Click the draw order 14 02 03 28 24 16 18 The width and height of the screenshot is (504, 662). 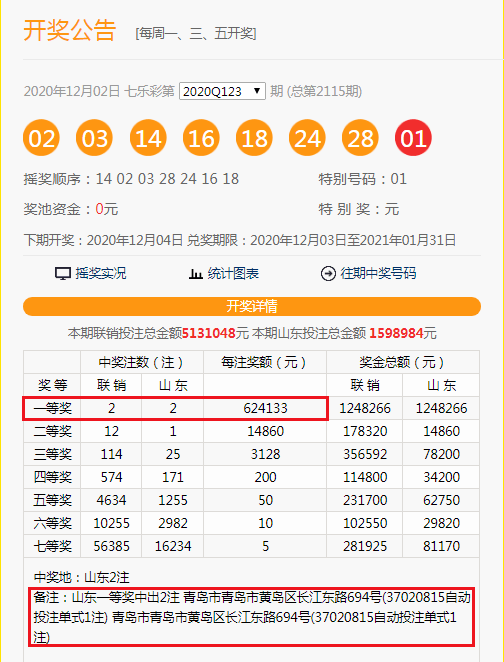tap(167, 179)
